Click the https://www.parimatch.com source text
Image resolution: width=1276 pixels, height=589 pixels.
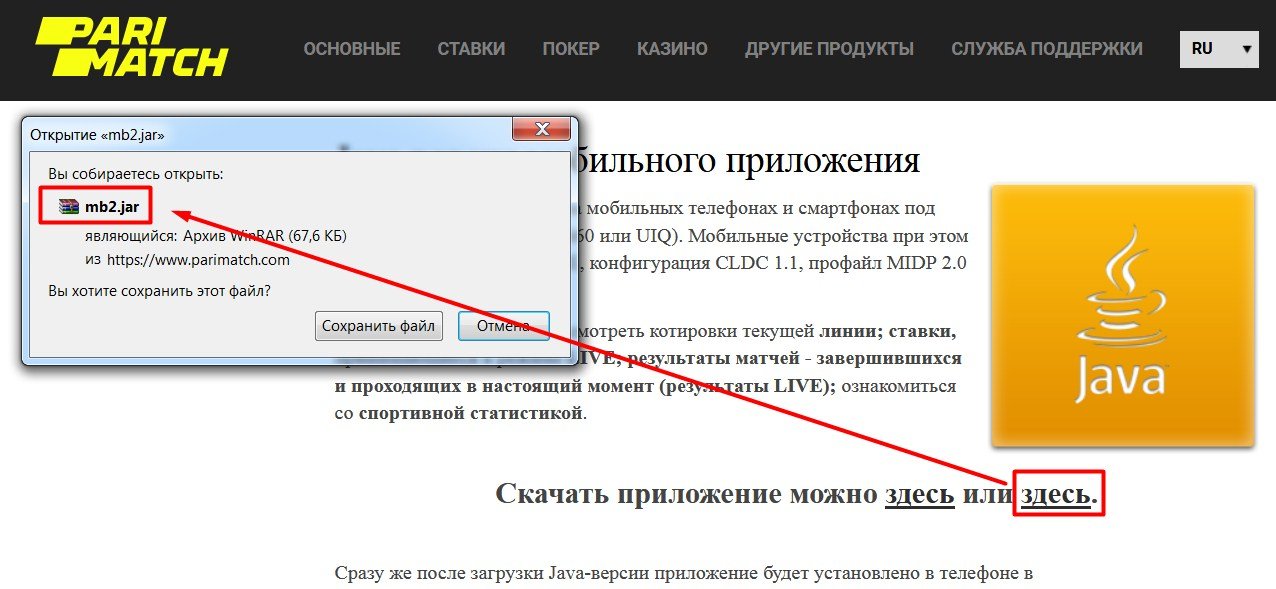[x=199, y=260]
